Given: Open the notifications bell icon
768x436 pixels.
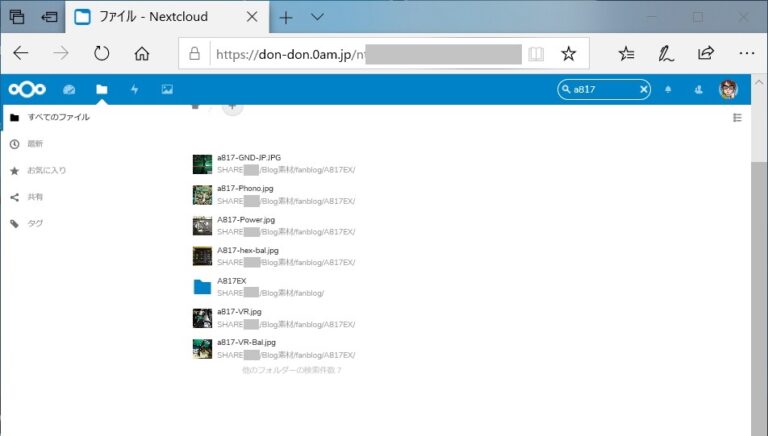Looking at the screenshot, I should point(668,89).
